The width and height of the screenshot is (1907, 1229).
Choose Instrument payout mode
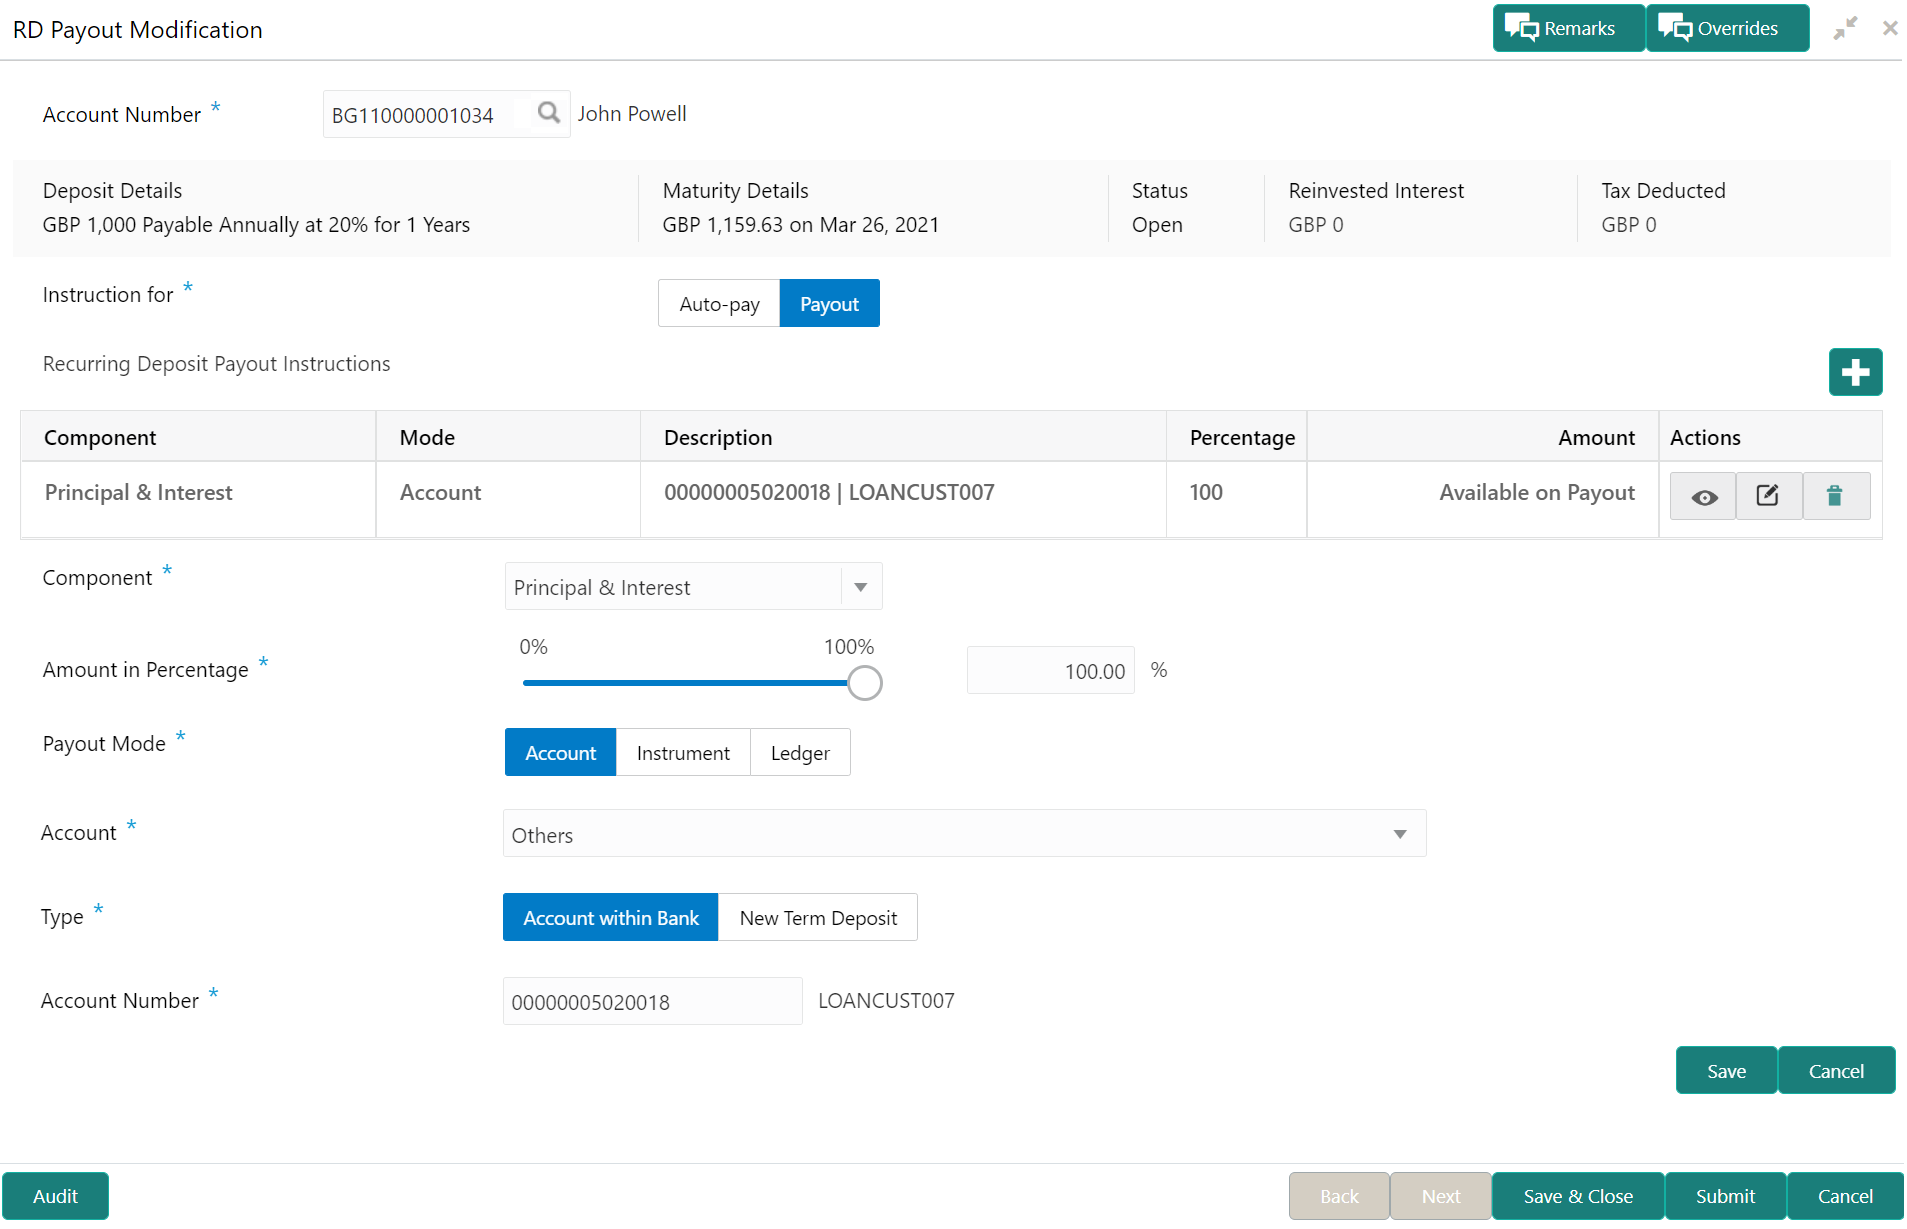[683, 753]
